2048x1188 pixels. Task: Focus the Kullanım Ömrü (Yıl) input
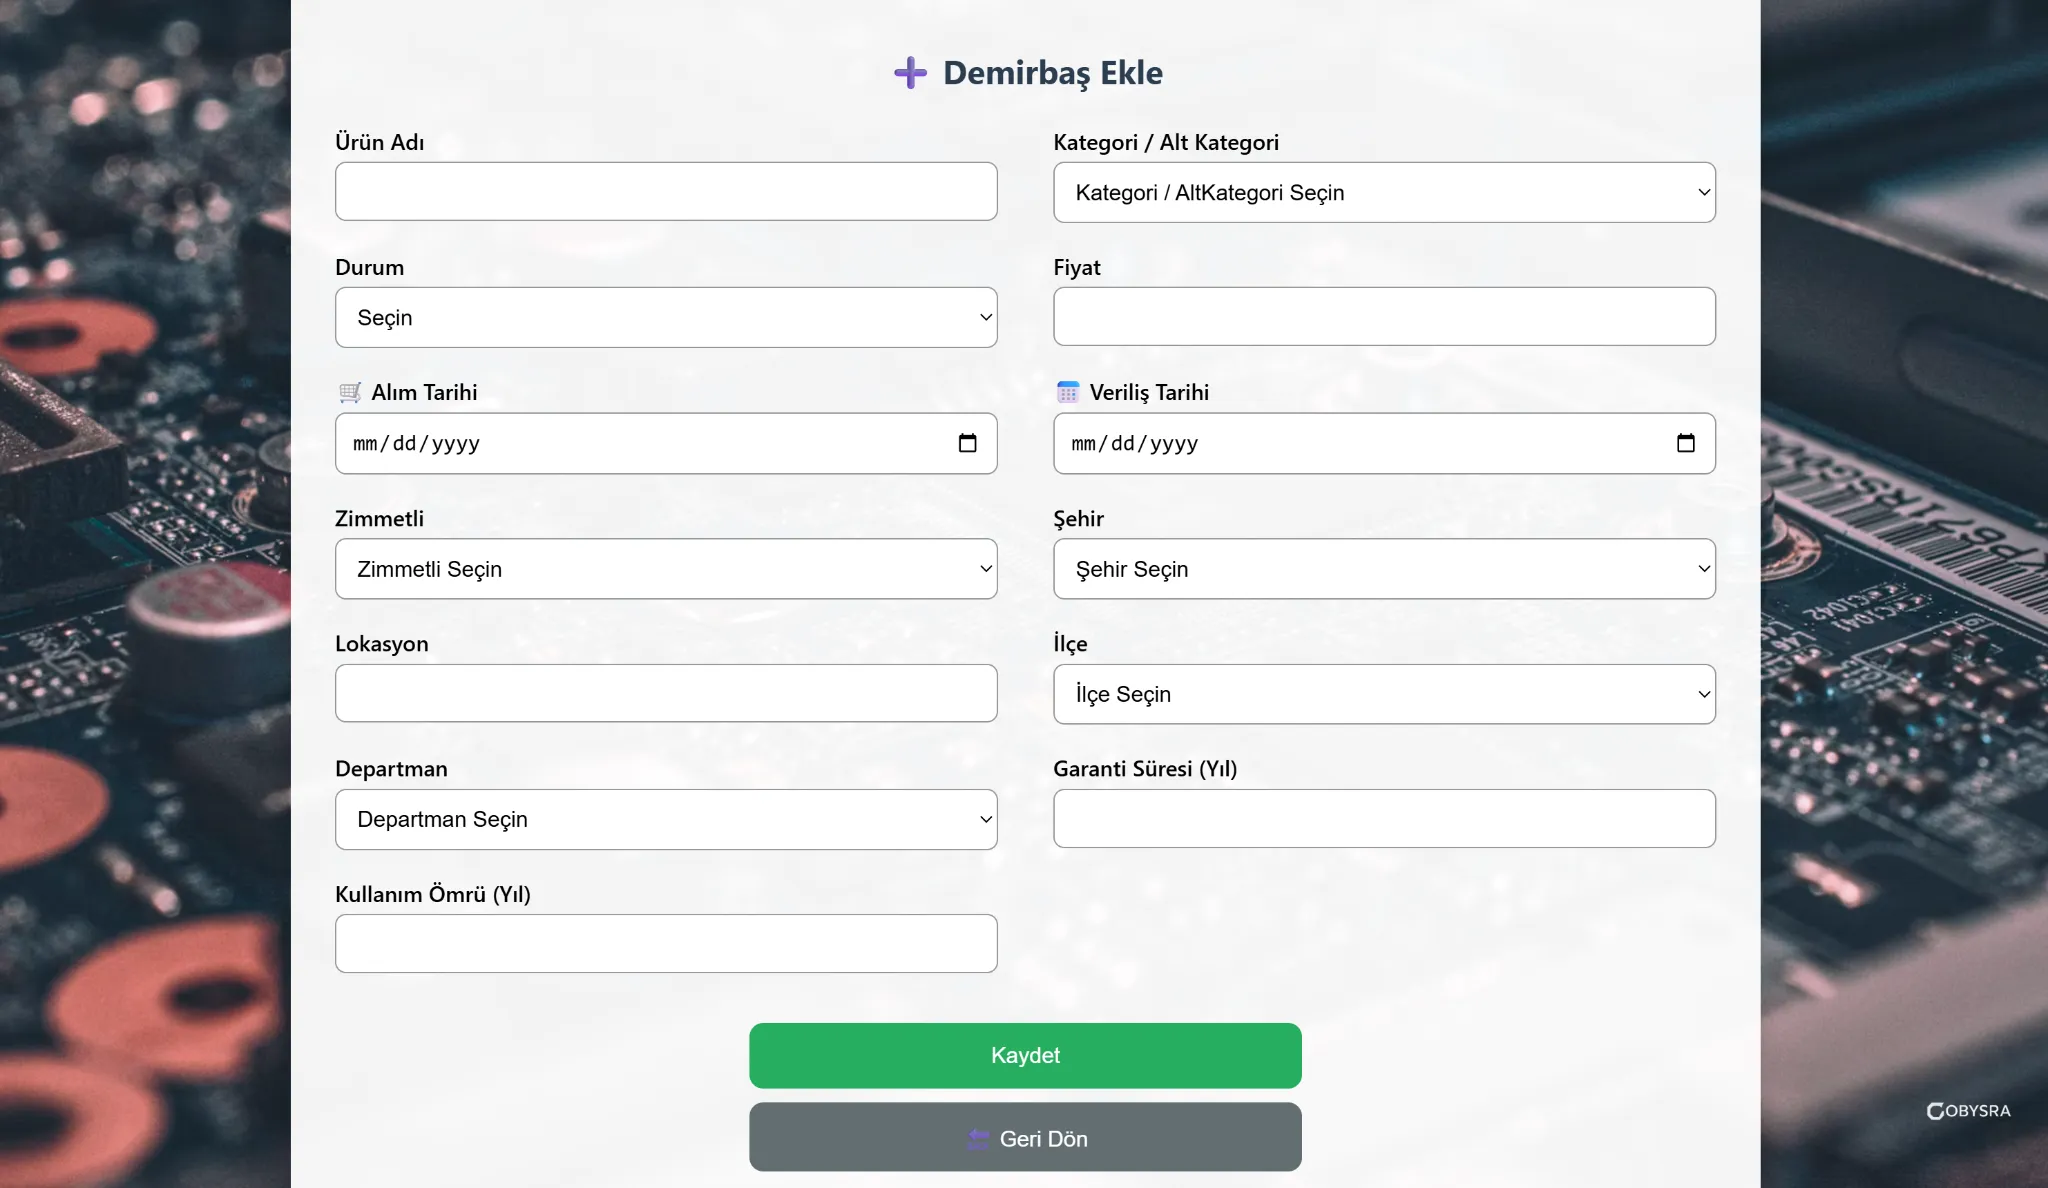pyautogui.click(x=666, y=944)
